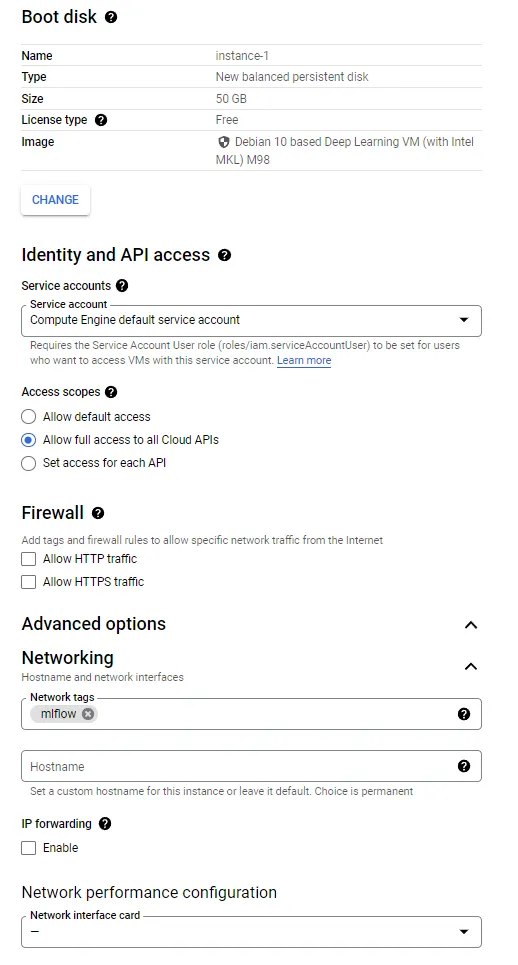Enable Allow HTTP traffic checkbox

[x=28, y=559]
